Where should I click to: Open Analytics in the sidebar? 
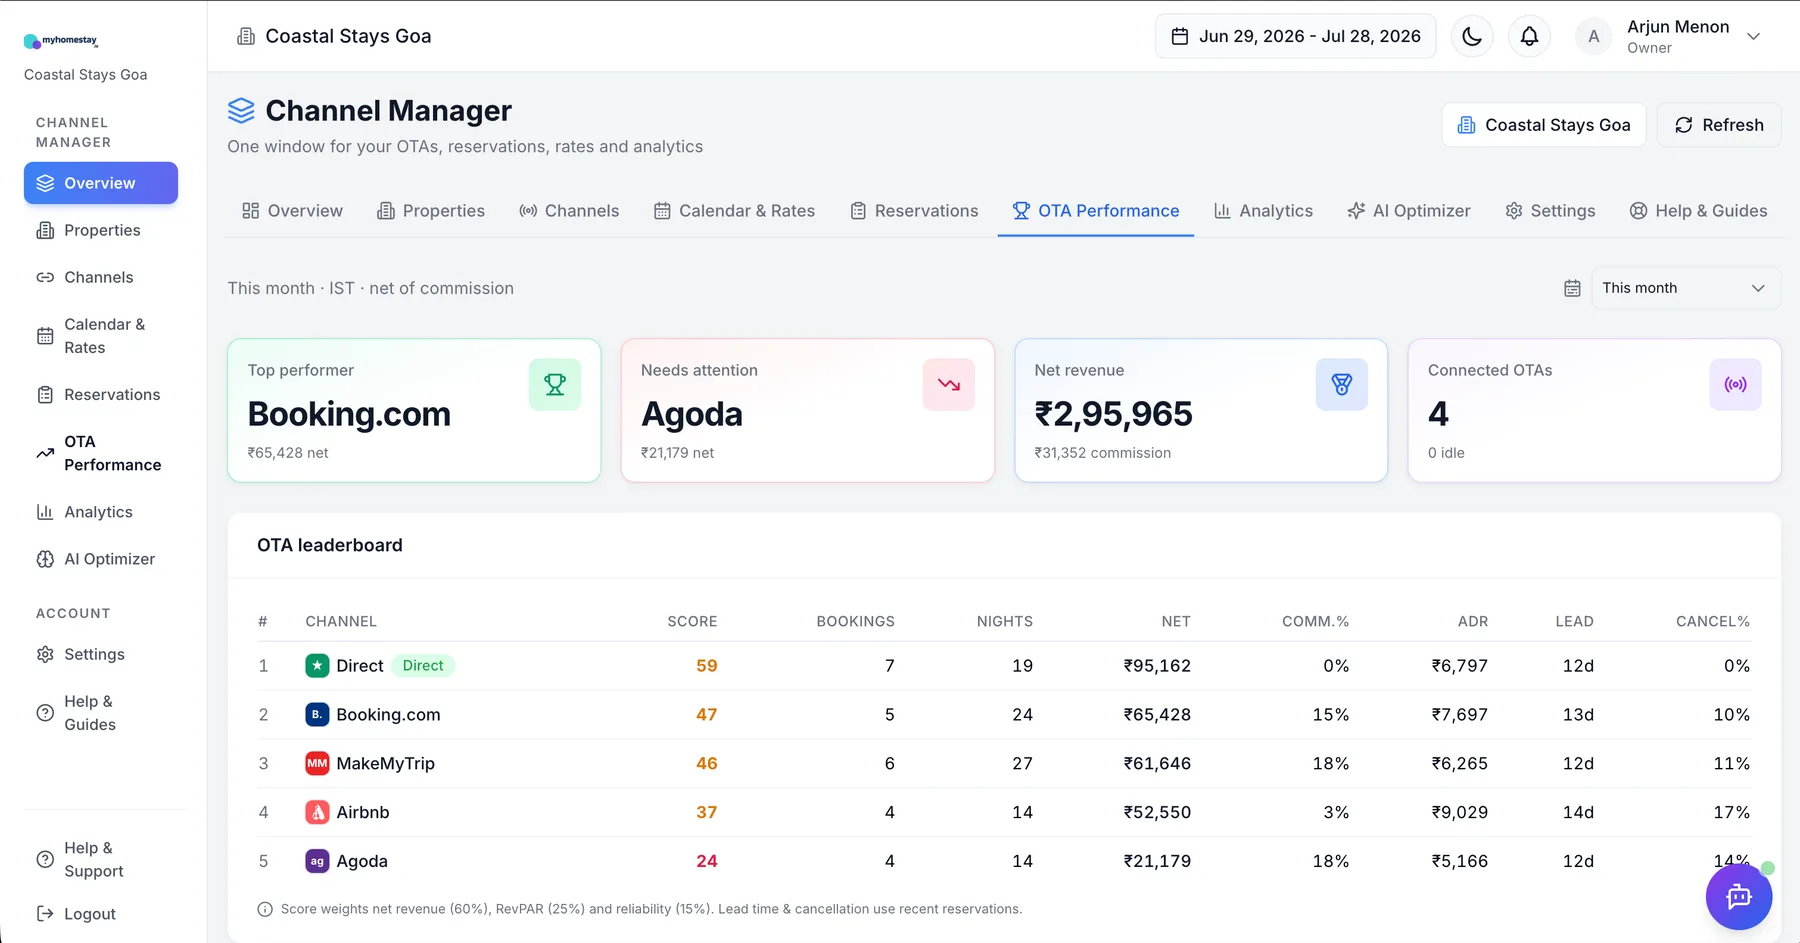(101, 512)
